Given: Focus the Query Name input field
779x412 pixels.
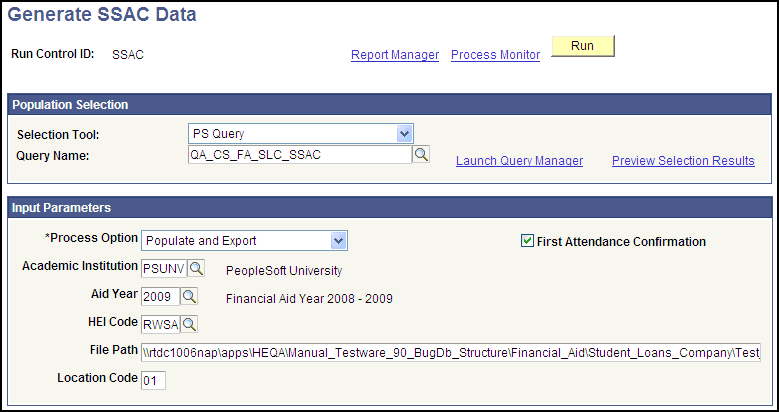Looking at the screenshot, I should click(300, 155).
